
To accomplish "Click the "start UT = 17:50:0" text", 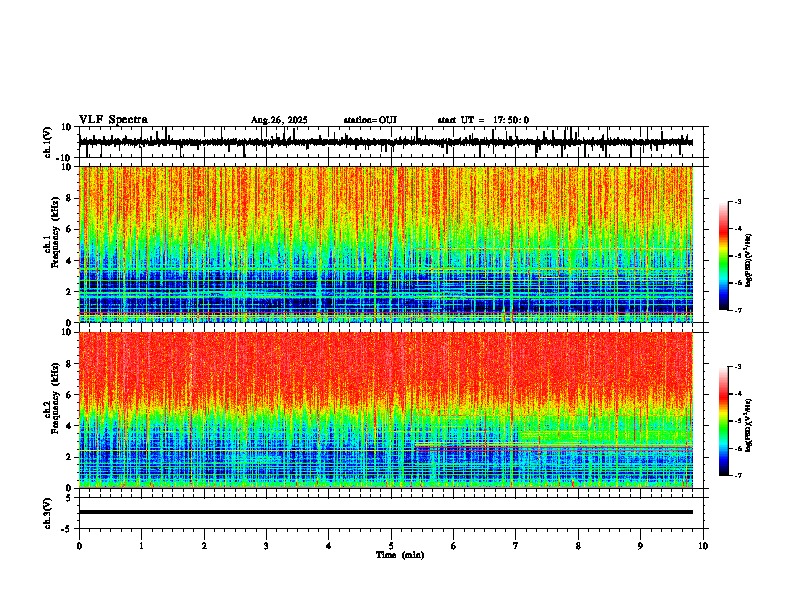I will 483,120.
